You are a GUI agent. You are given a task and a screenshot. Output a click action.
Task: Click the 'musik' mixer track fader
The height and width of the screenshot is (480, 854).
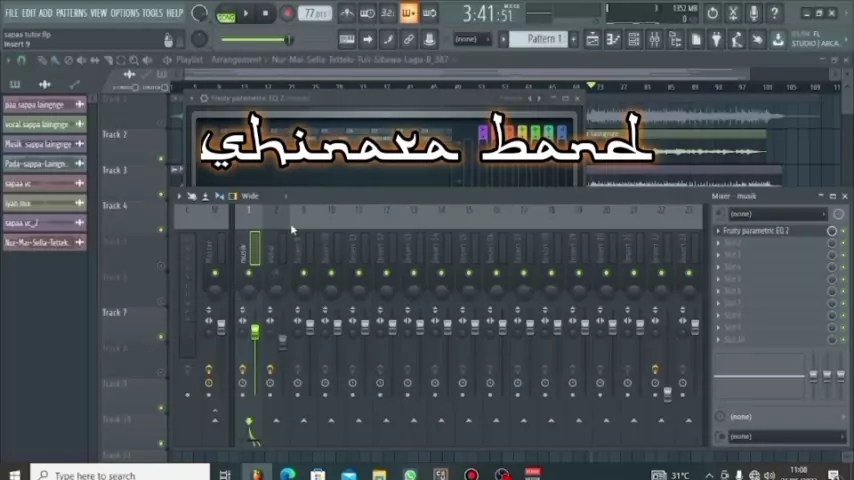click(x=255, y=332)
